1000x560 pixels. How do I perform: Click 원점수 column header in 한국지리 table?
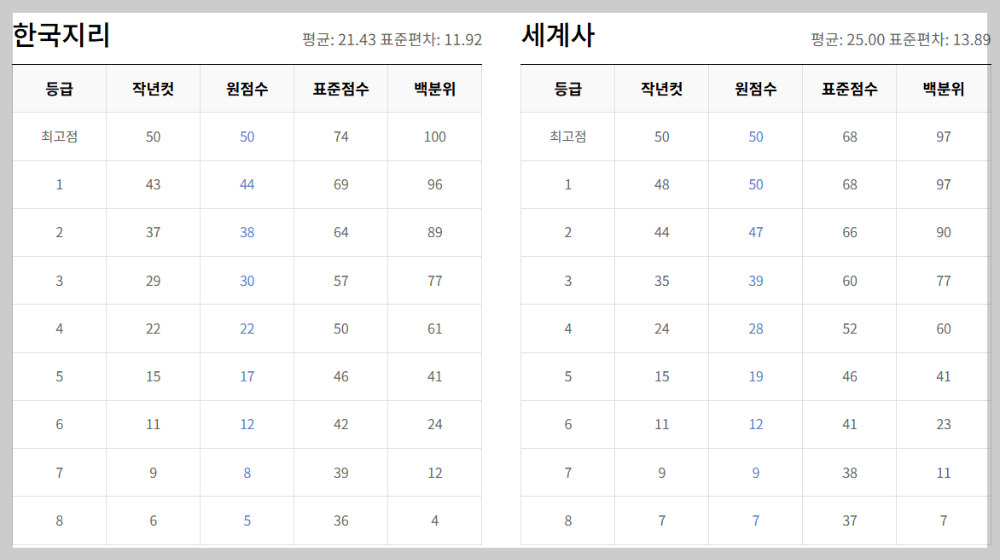coord(247,89)
